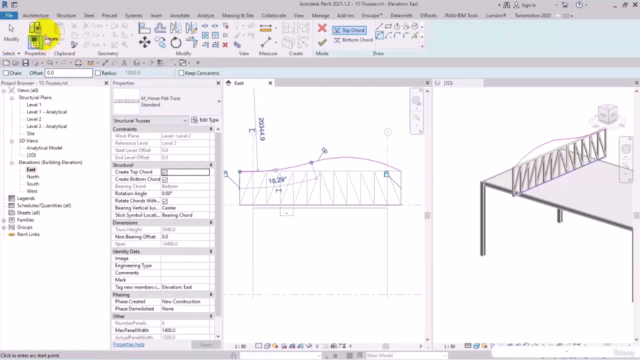
Task: Select the Rotate tool
Action: [176, 42]
